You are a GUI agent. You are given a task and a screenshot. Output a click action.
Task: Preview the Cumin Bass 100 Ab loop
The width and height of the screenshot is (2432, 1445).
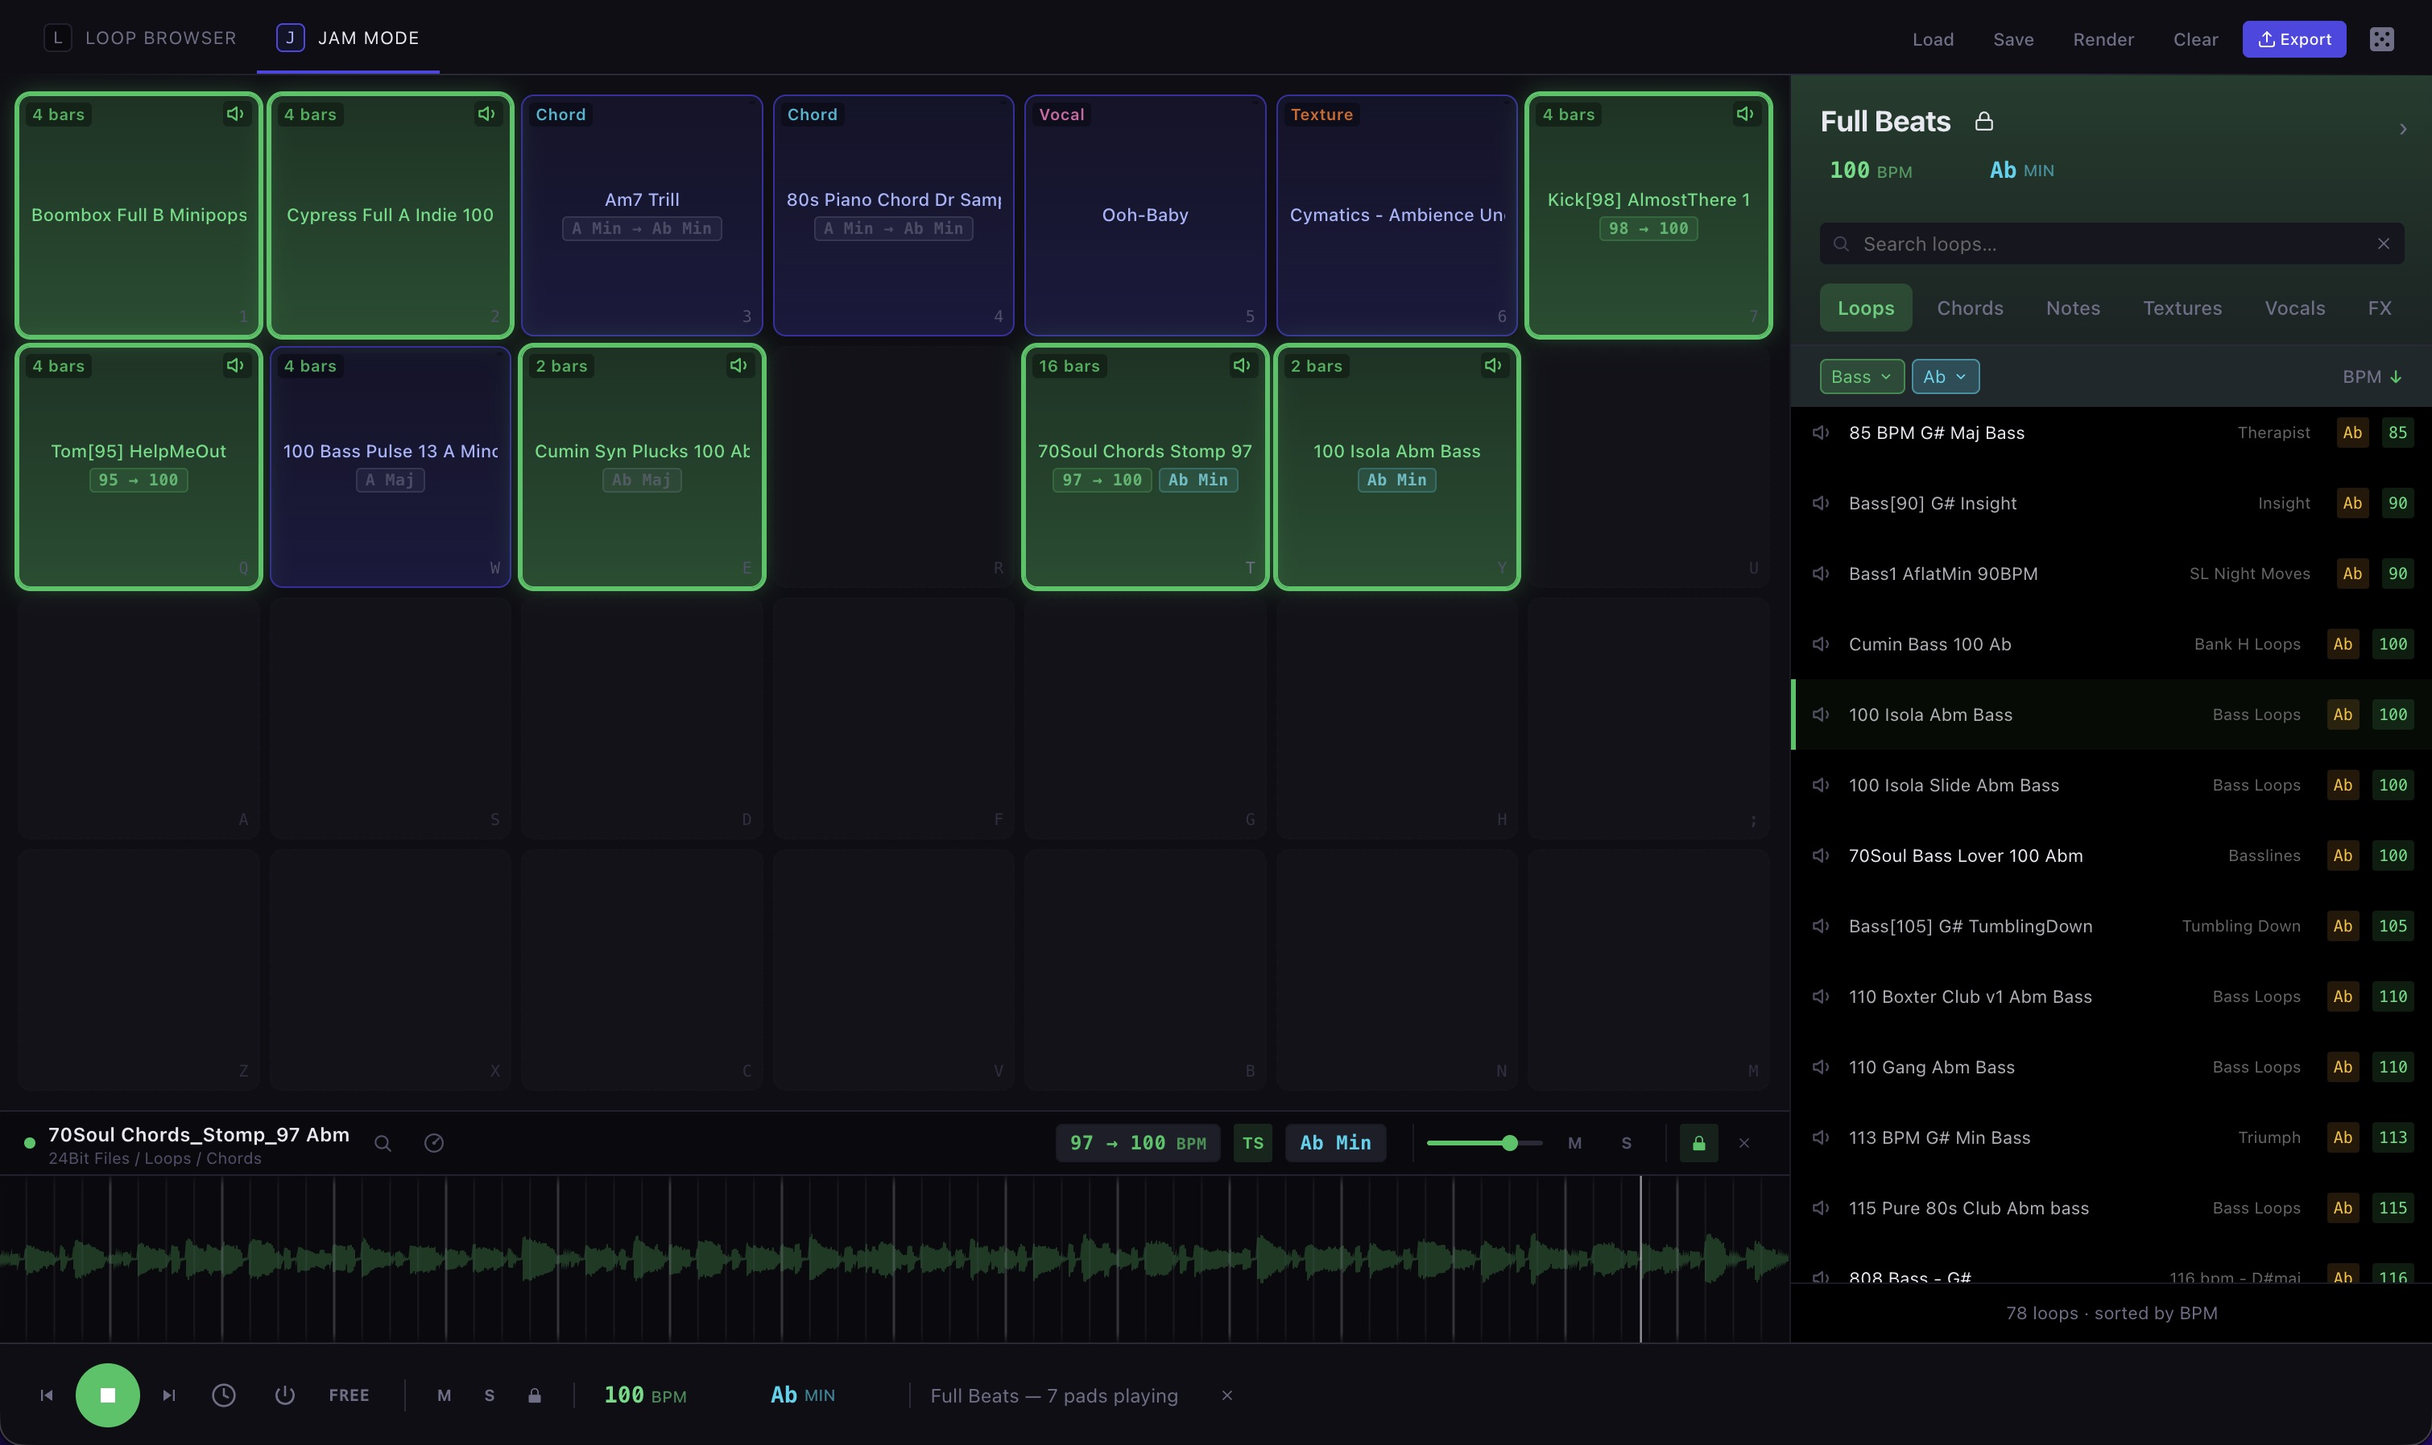coord(1821,644)
